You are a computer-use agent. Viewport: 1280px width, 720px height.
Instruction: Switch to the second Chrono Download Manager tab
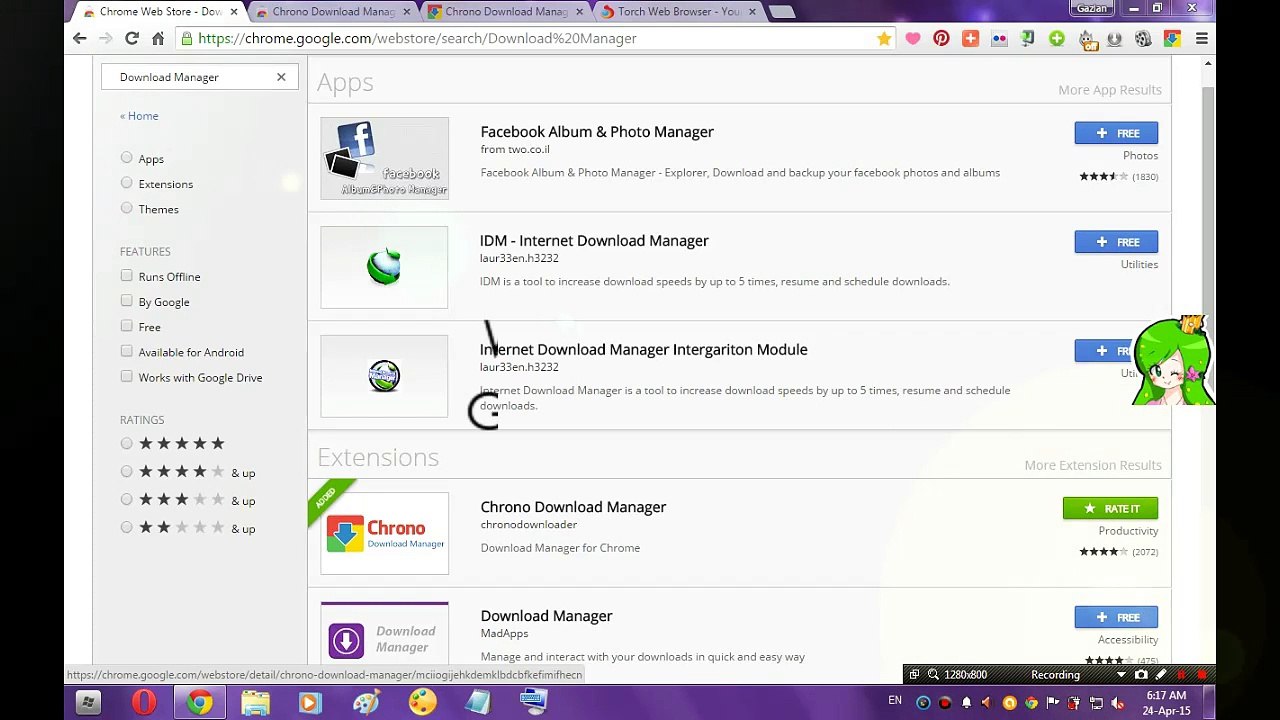(x=334, y=12)
